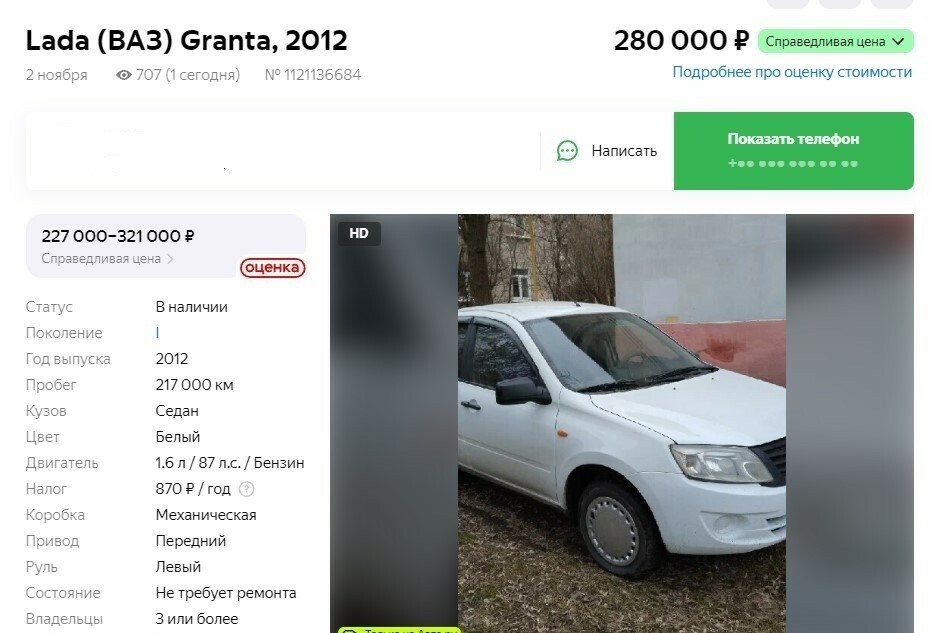Click the 227 000–321 000 ₽ price range block
The image size is (951, 633).
point(166,246)
